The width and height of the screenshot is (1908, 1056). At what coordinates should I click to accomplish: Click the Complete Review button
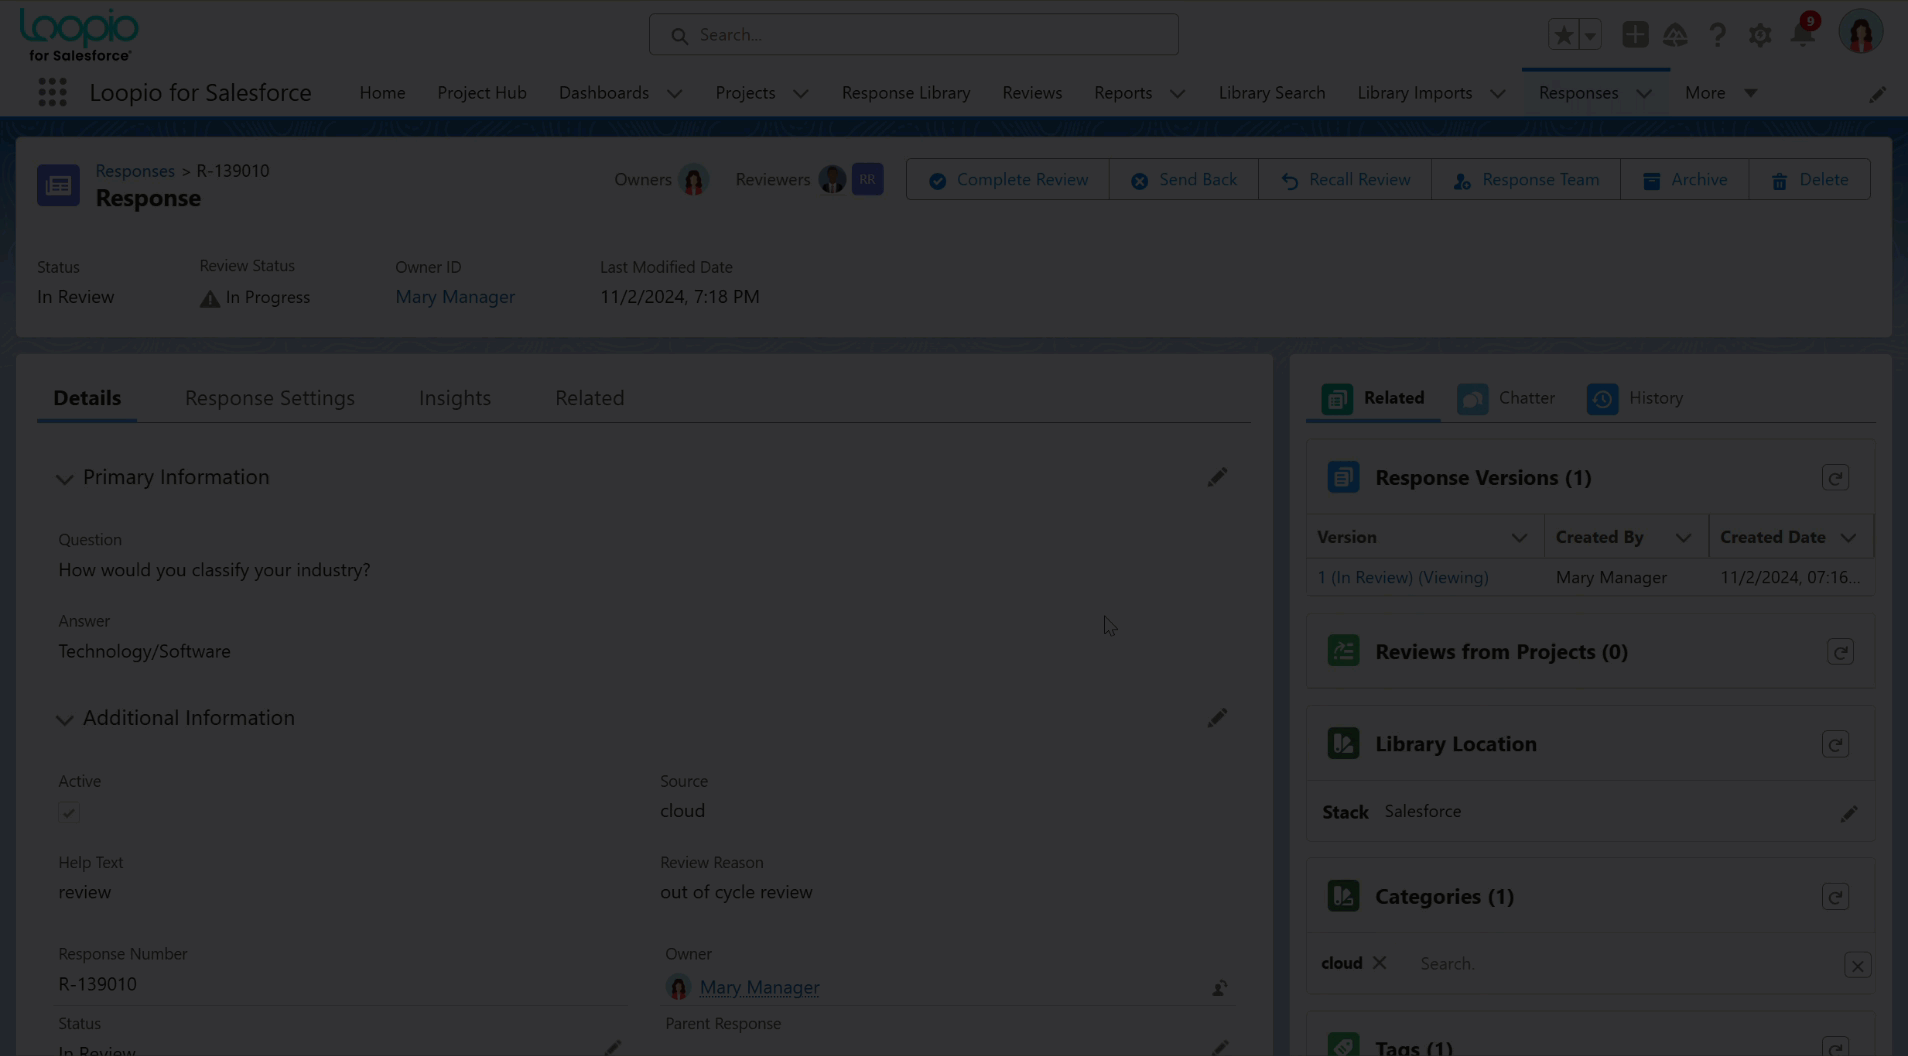pos(1008,180)
